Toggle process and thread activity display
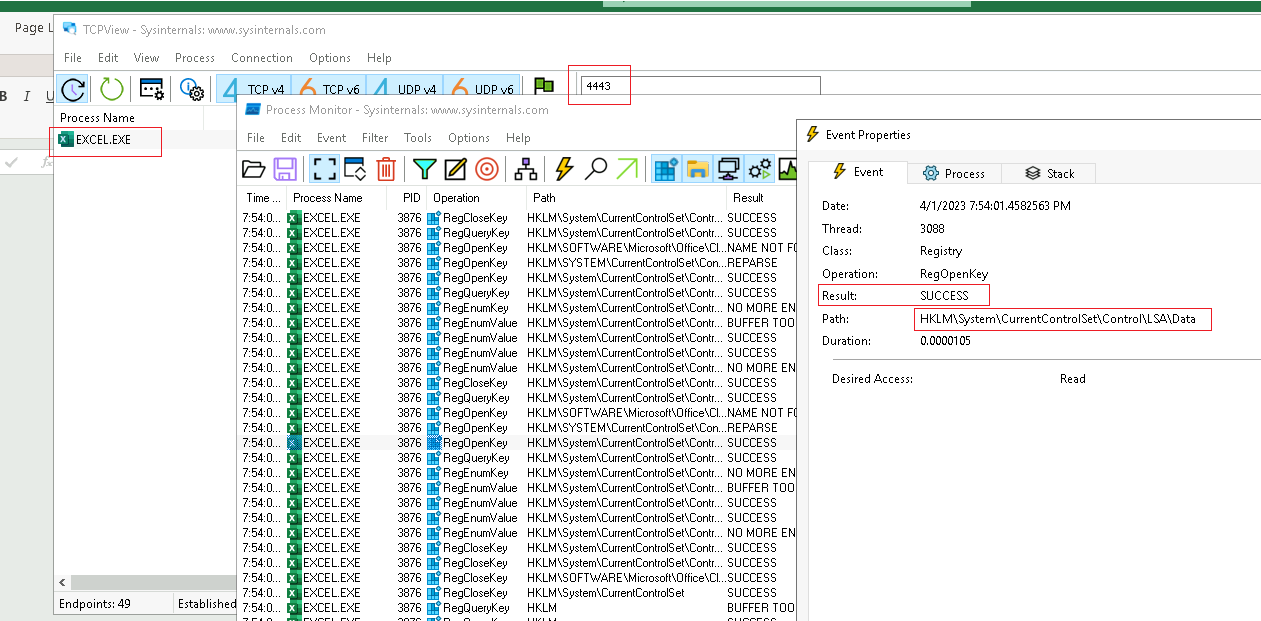This screenshot has height=621, width=1261. click(x=760, y=169)
